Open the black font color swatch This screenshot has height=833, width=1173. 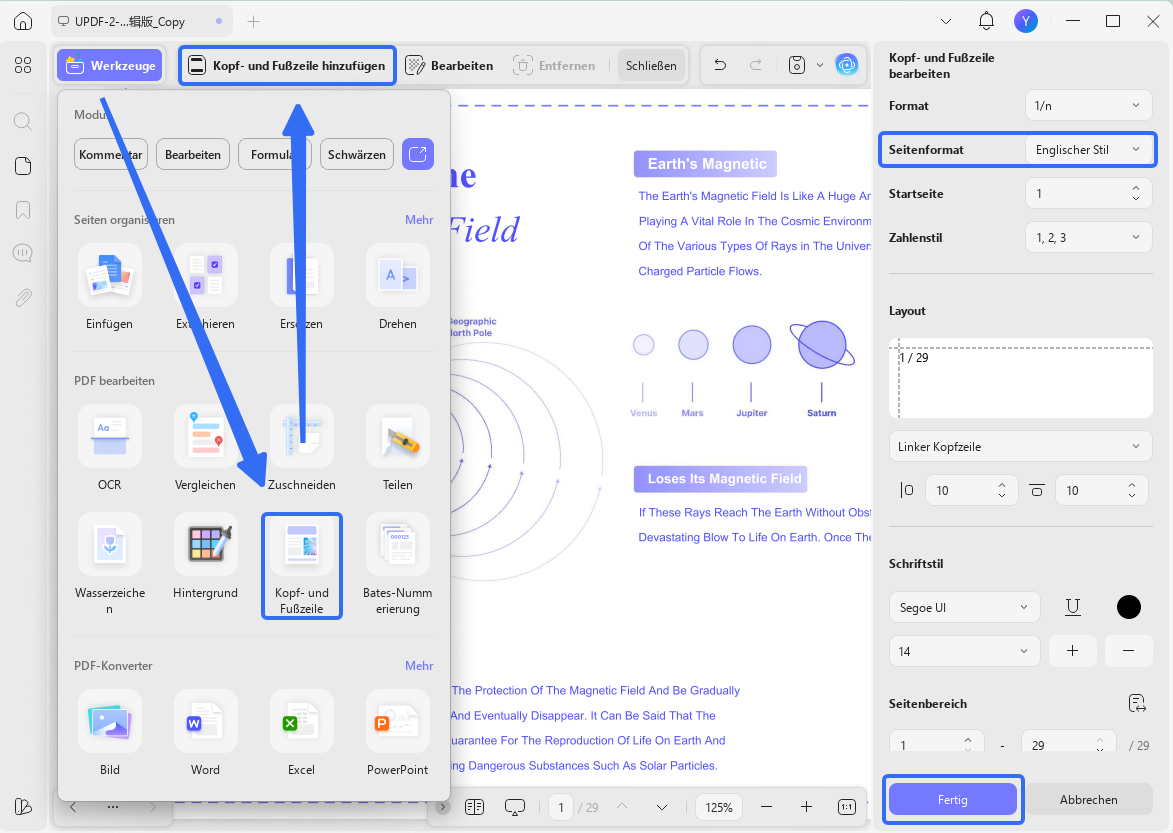point(1128,606)
